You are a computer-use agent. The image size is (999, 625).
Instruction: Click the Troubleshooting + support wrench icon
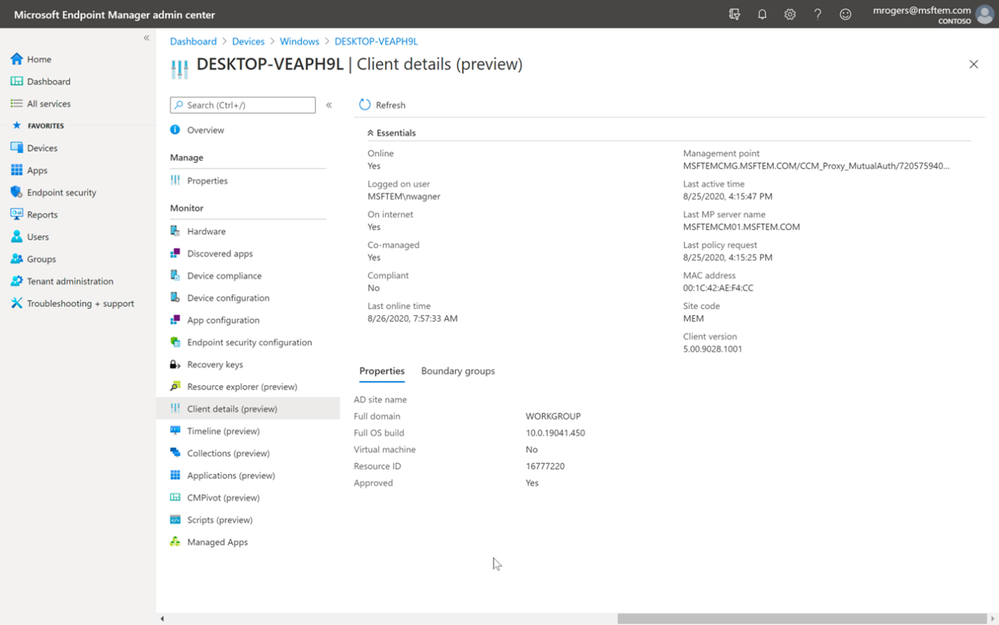tap(17, 303)
